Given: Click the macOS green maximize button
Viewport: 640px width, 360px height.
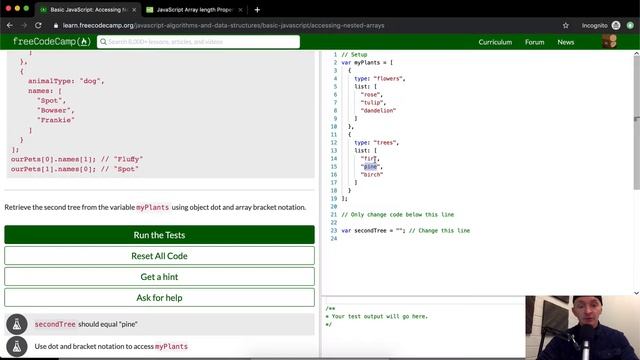Looking at the screenshot, I should (x=26, y=8).
